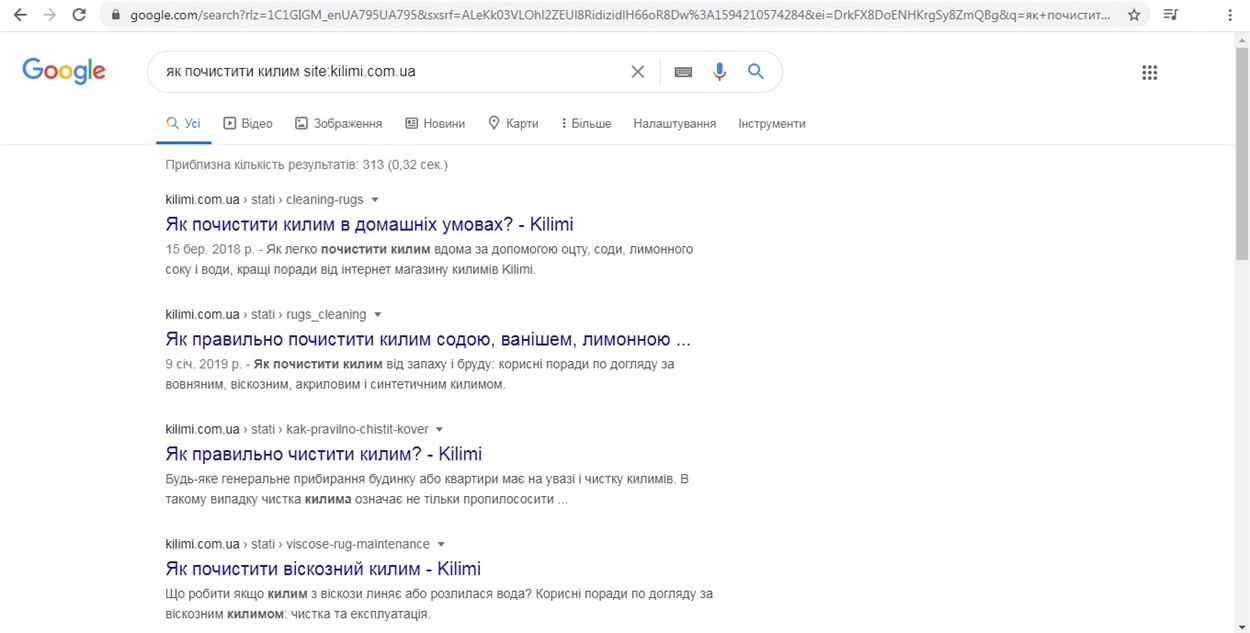Image resolution: width=1250 pixels, height=633 pixels.
Task: Click the padlock site info icon
Action: pyautogui.click(x=116, y=15)
